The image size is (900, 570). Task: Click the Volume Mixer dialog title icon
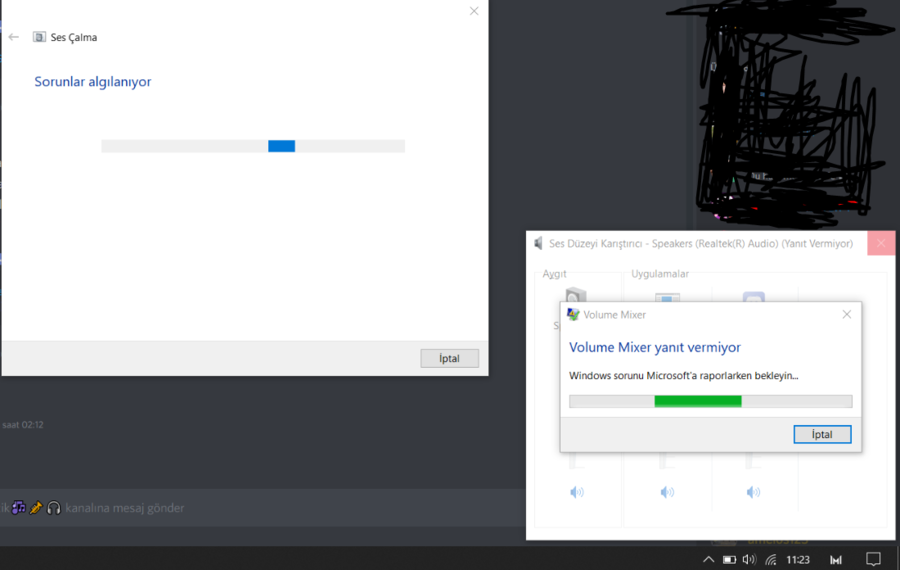573,315
